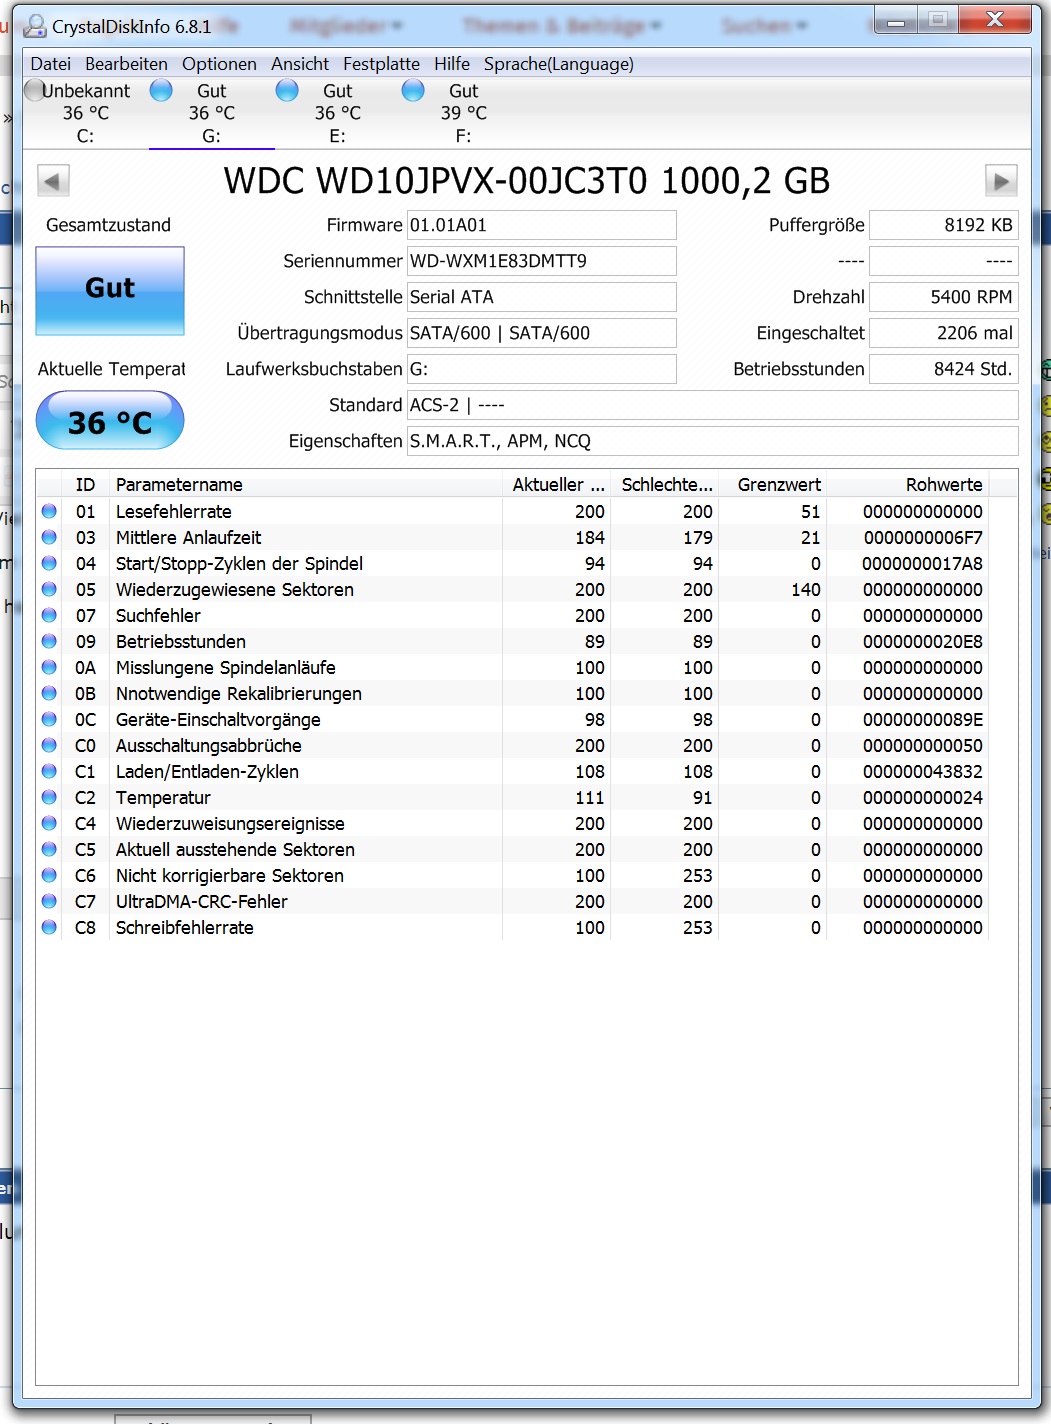Screen dimensions: 1051x1424
Task: Click CrystalDiskInfo title bar app icon
Action: pyautogui.click(x=35, y=26)
